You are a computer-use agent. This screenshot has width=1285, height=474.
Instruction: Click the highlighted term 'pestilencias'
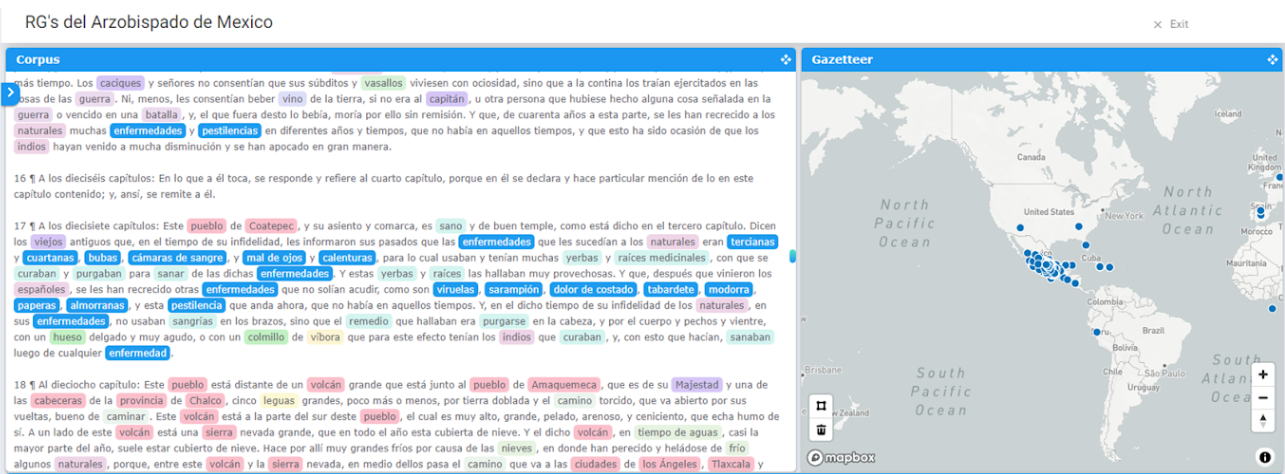(x=230, y=131)
